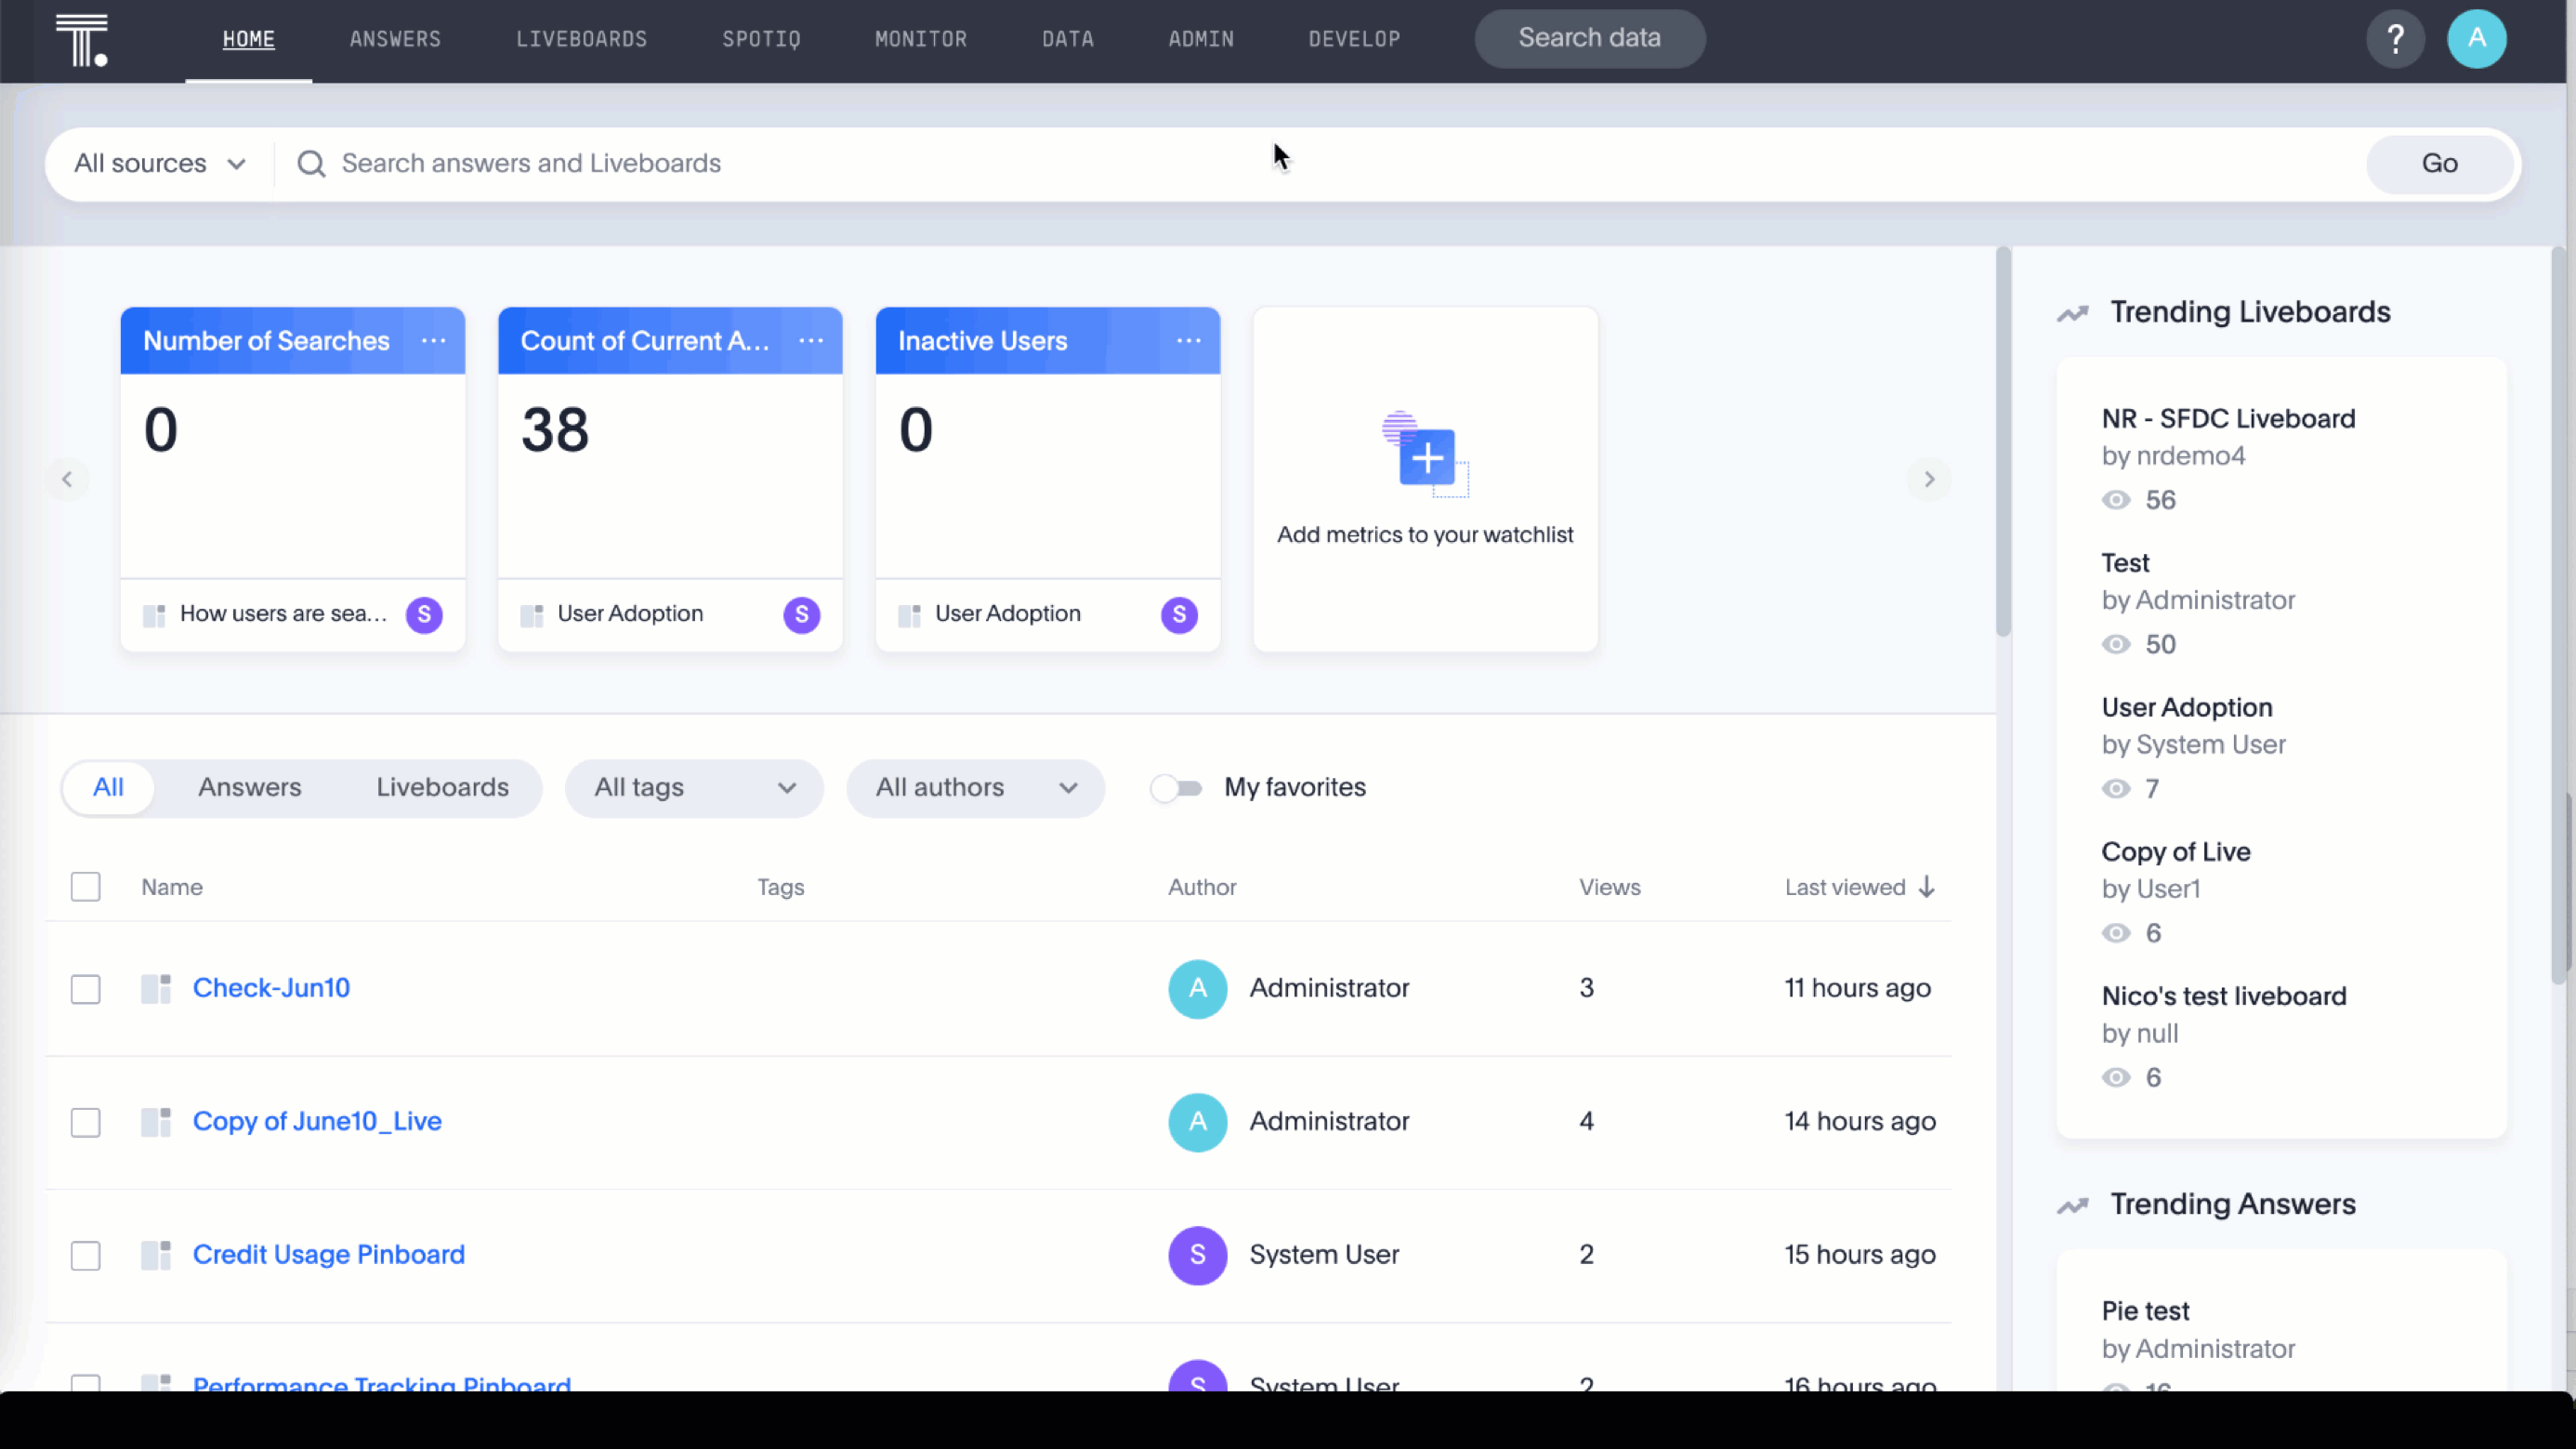This screenshot has height=1449, width=2576.
Task: Open the All authors dropdown
Action: click(x=975, y=788)
